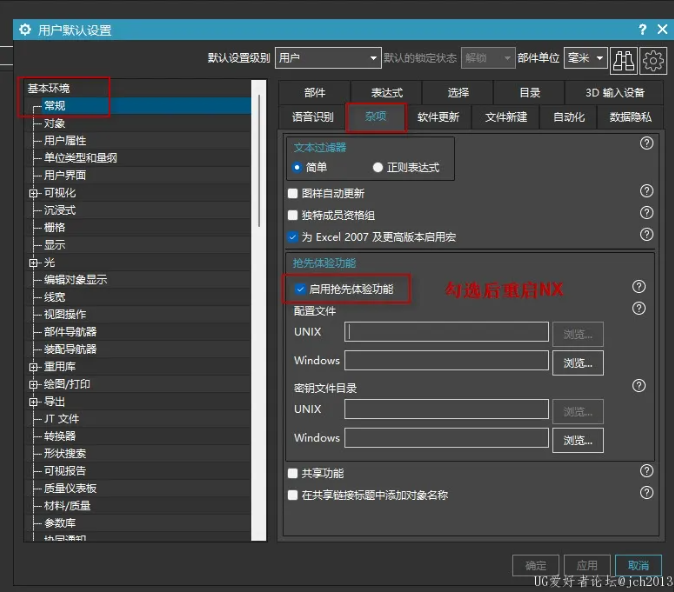Image resolution: width=674 pixels, height=592 pixels.
Task: Uncheck 启用抢先体验功能 checkbox
Action: tap(300, 289)
